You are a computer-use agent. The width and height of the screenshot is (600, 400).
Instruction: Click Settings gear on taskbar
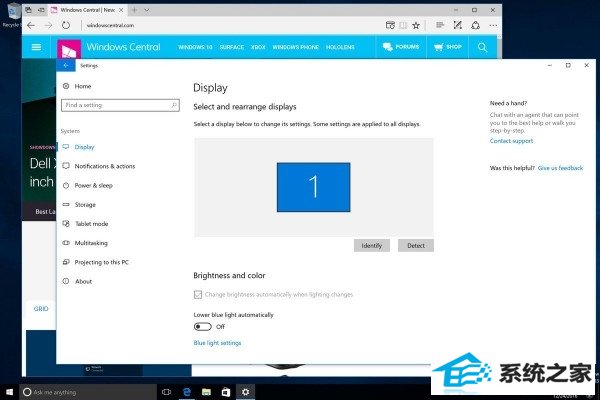point(245,392)
